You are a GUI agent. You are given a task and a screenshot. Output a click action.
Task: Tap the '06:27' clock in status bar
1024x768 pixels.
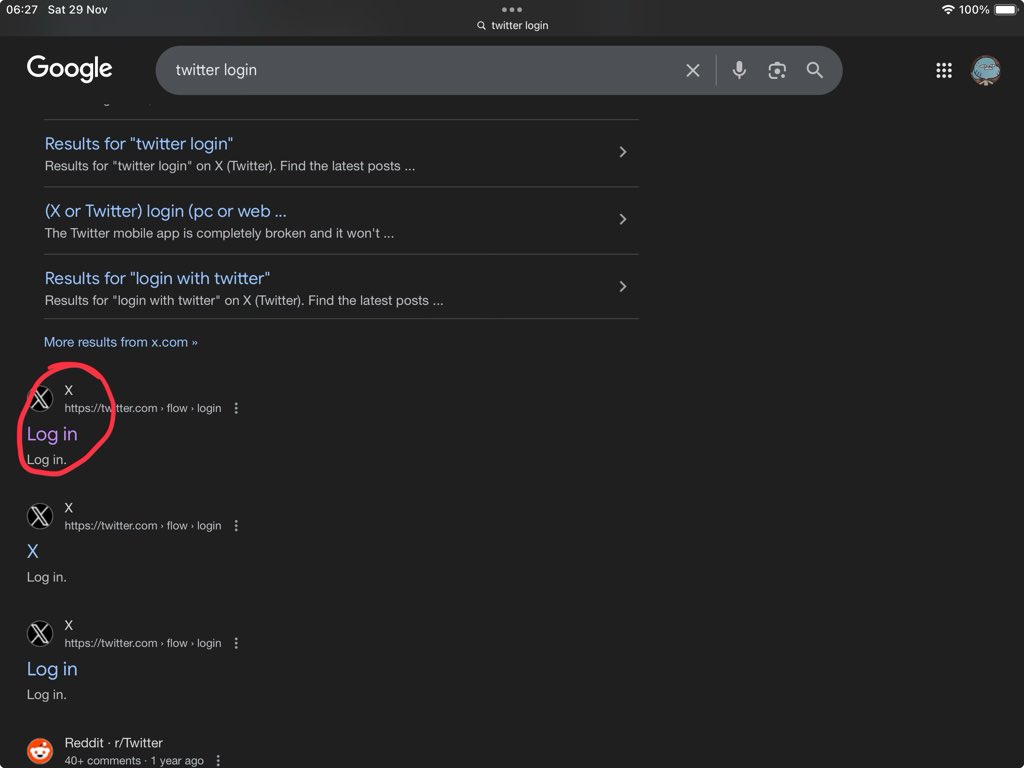click(22, 10)
